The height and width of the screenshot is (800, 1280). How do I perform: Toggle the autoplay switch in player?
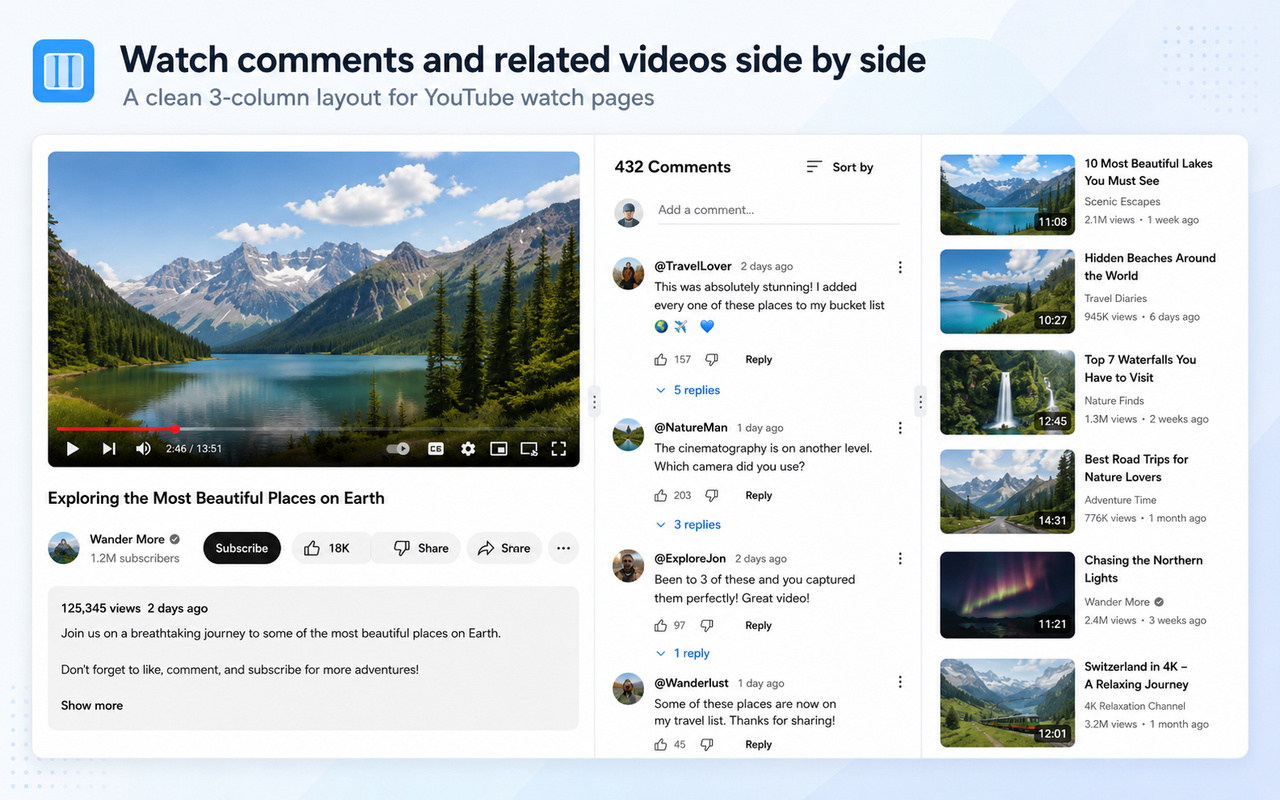(398, 449)
